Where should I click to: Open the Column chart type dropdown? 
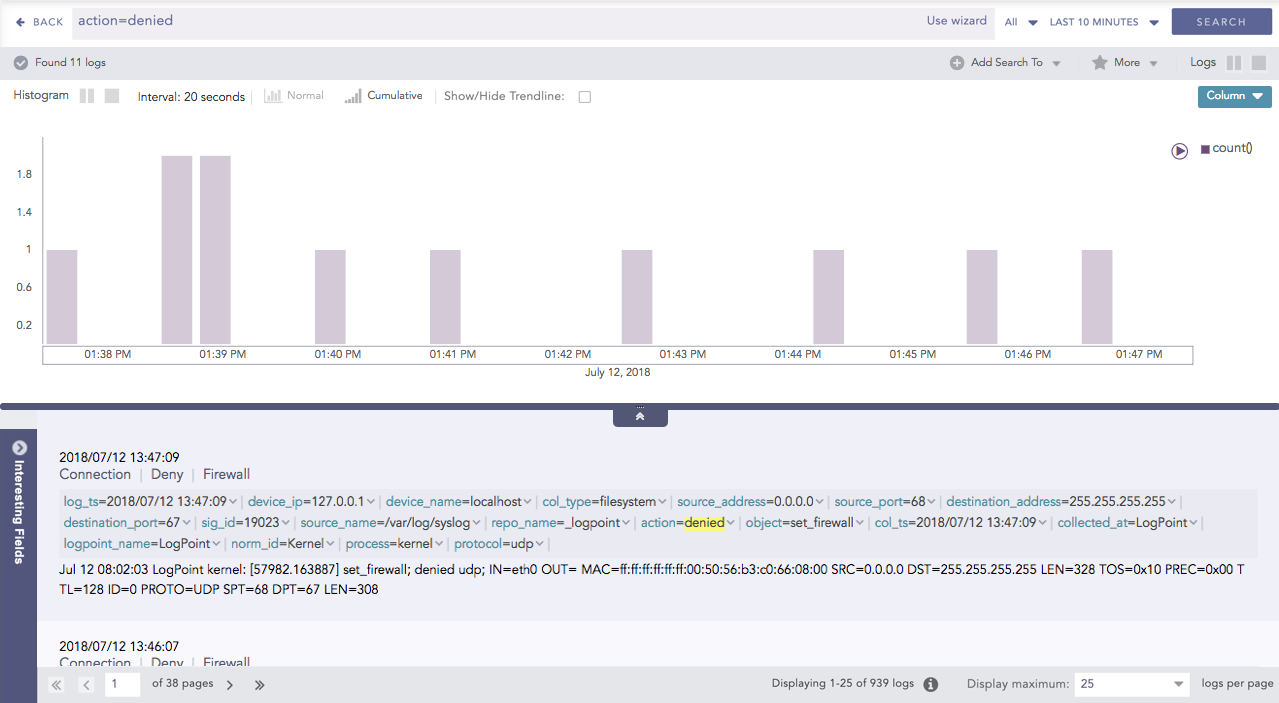(x=1234, y=96)
